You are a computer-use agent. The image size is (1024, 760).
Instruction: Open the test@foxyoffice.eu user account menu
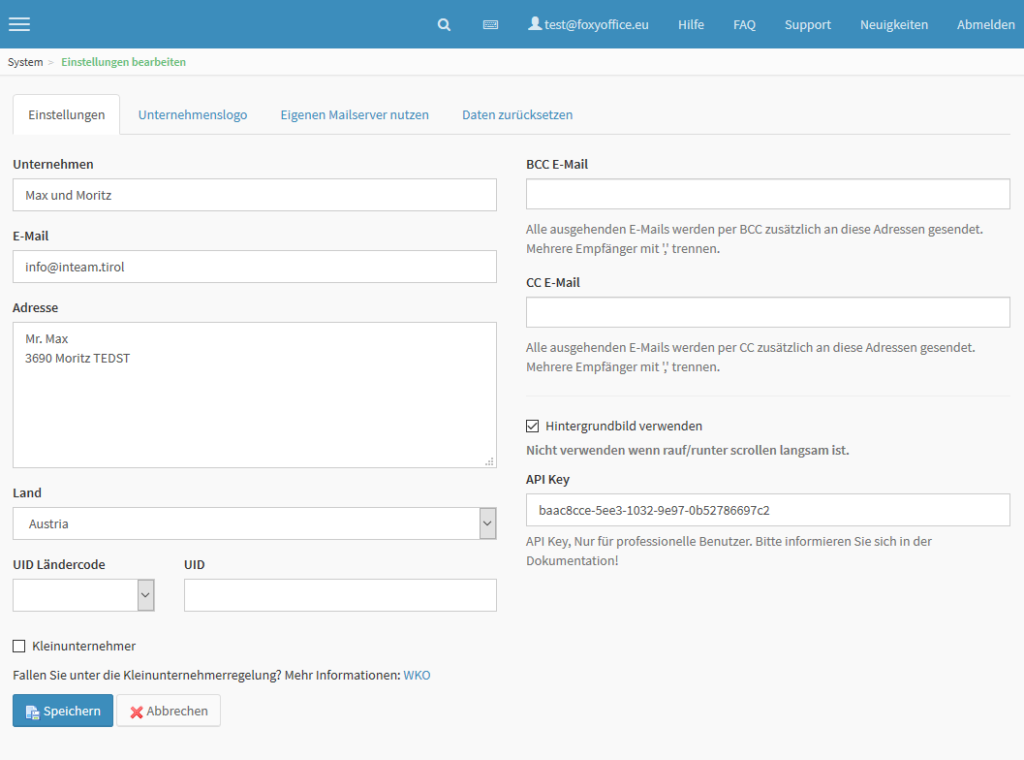tap(588, 24)
